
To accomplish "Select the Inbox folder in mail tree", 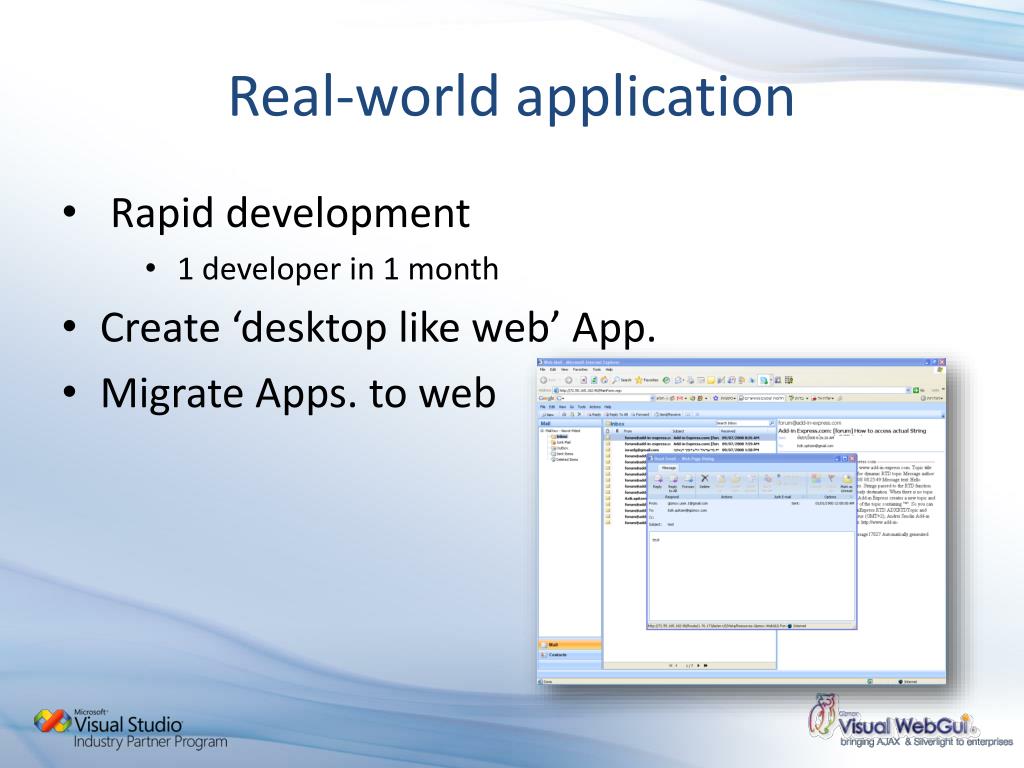I will coord(560,436).
